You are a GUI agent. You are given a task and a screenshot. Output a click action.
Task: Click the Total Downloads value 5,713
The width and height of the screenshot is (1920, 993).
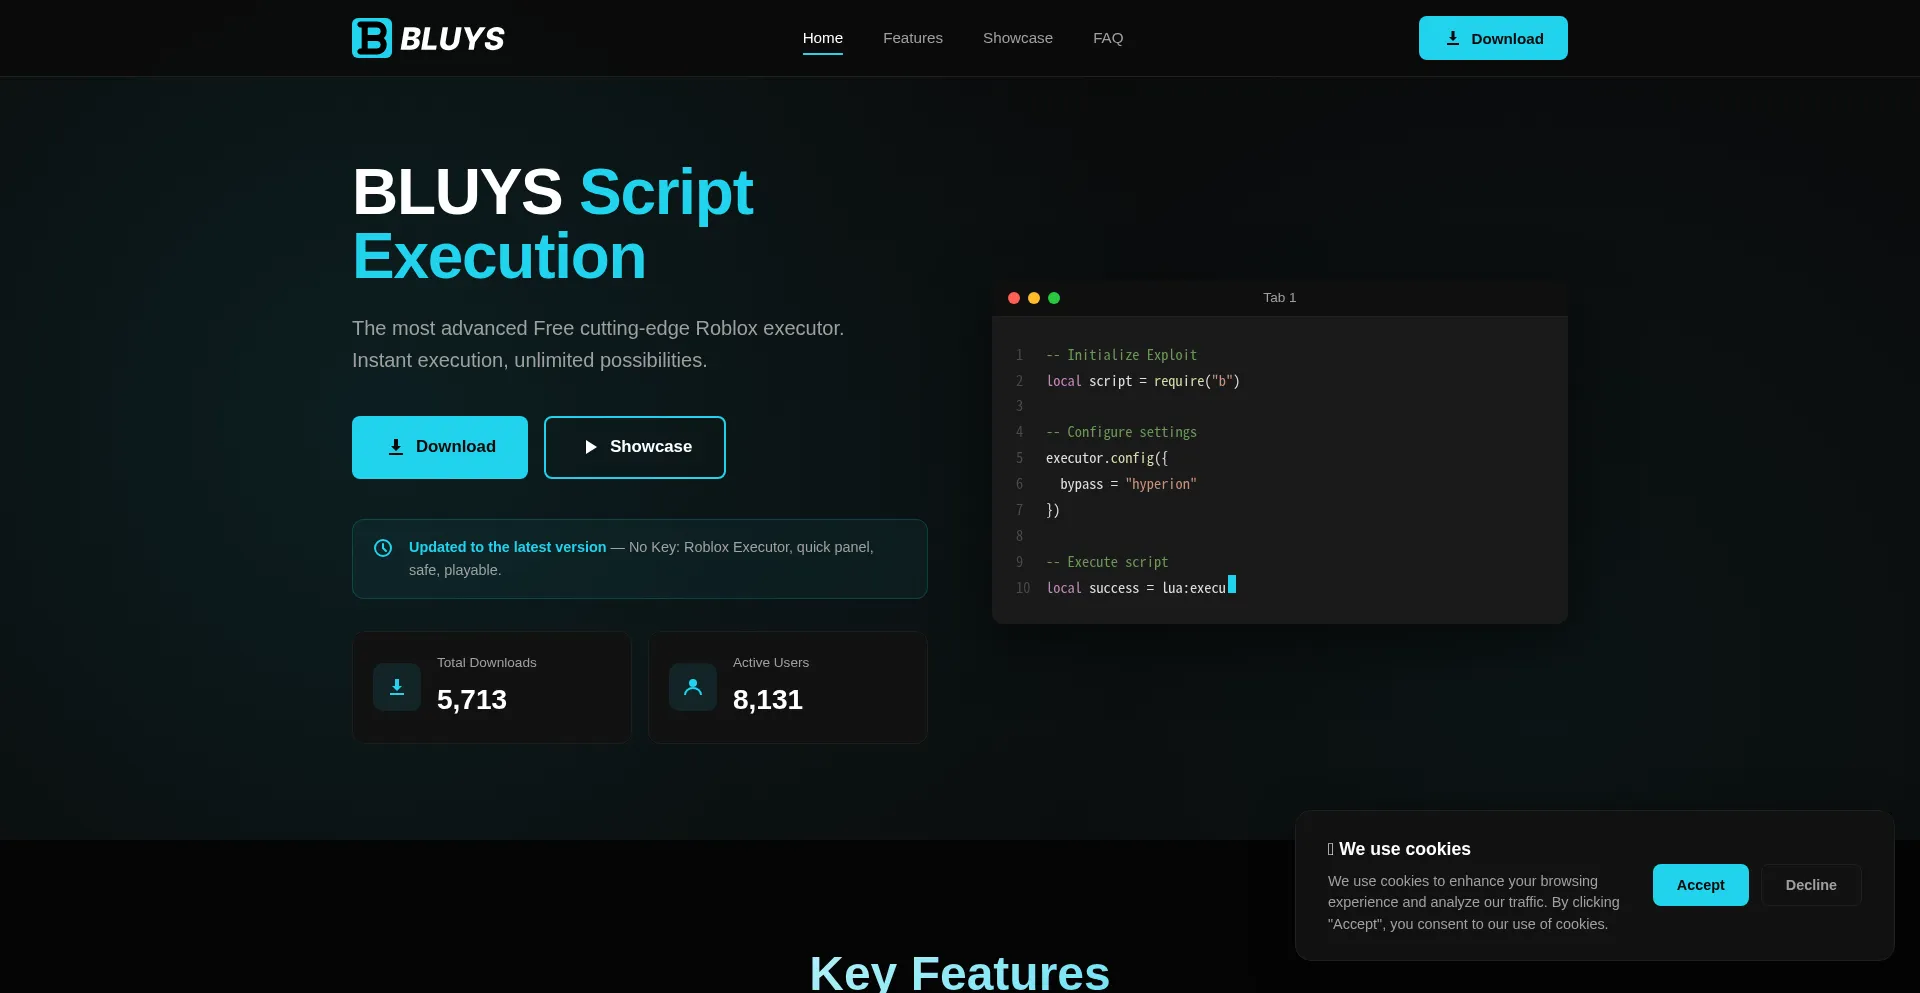point(472,700)
